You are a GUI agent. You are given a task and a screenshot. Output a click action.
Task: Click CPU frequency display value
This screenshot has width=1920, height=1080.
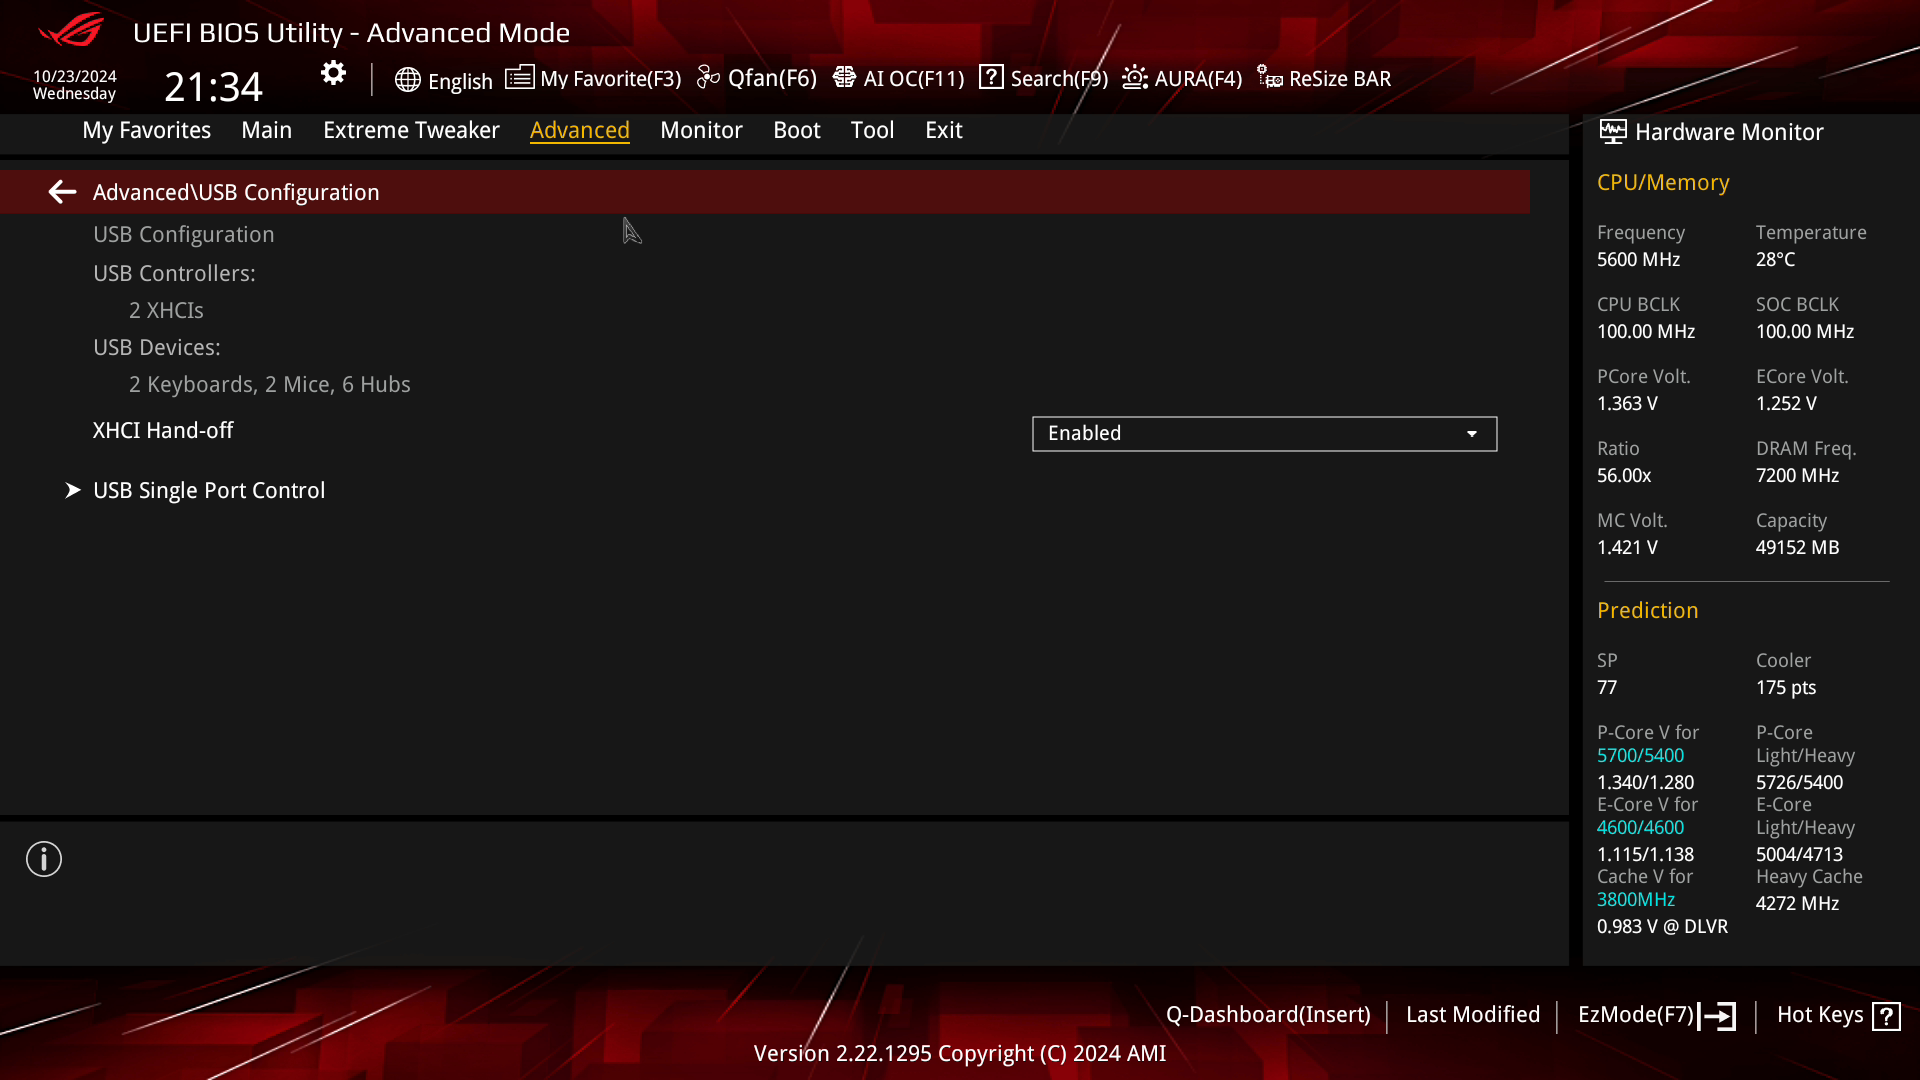click(1638, 258)
